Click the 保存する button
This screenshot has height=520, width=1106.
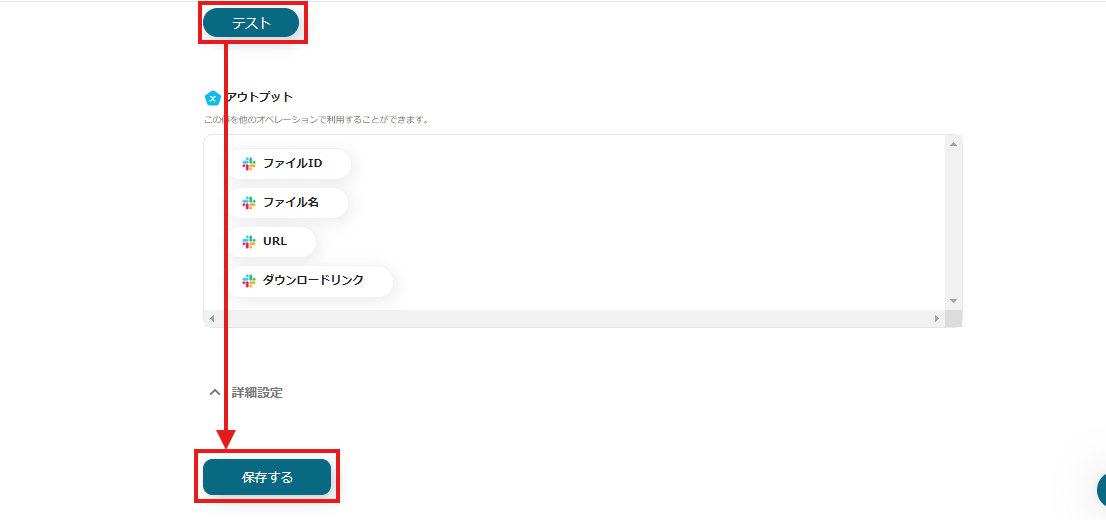click(267, 477)
